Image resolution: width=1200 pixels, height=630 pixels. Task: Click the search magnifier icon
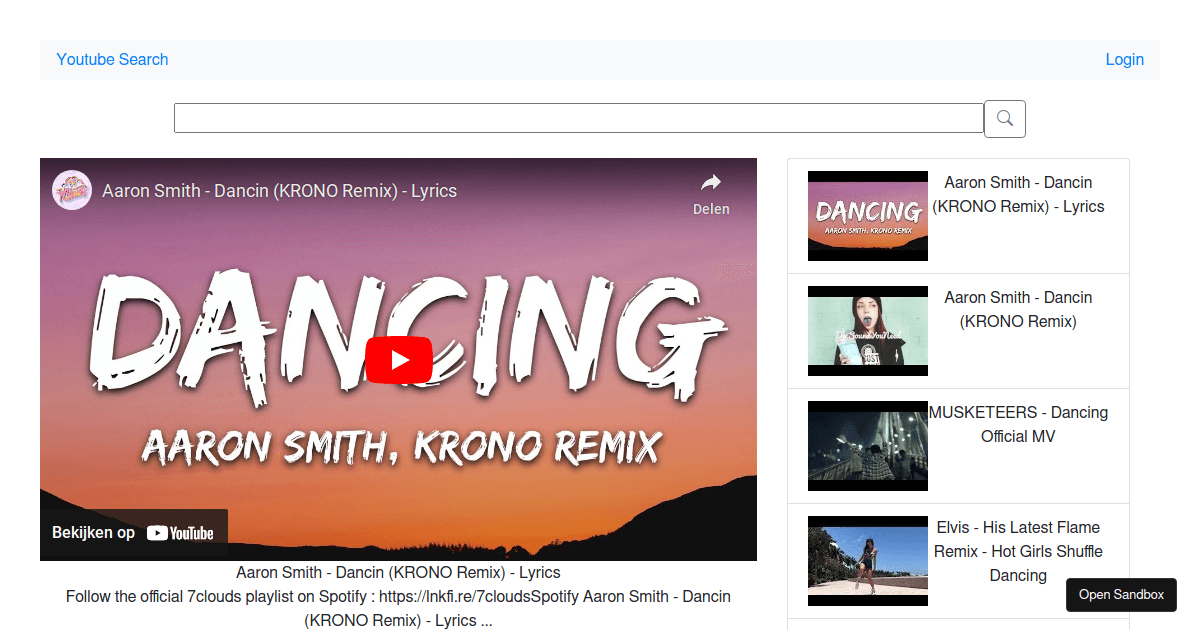1004,118
